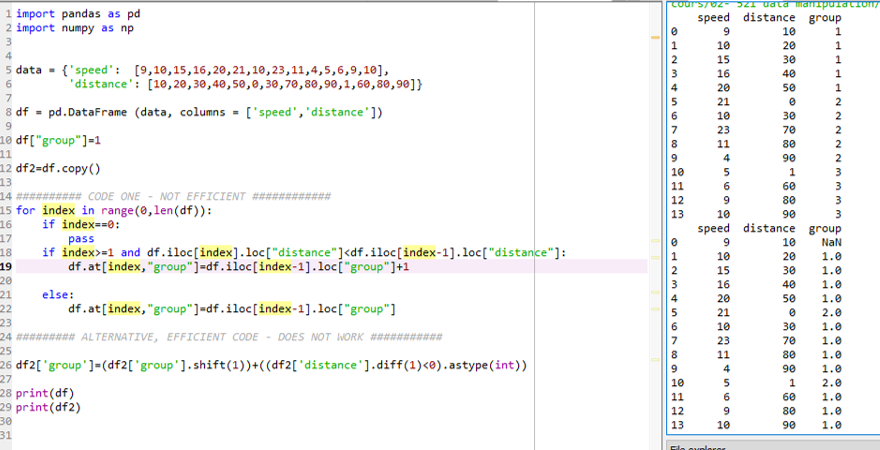Click line number 26 in the gutter

click(7, 365)
